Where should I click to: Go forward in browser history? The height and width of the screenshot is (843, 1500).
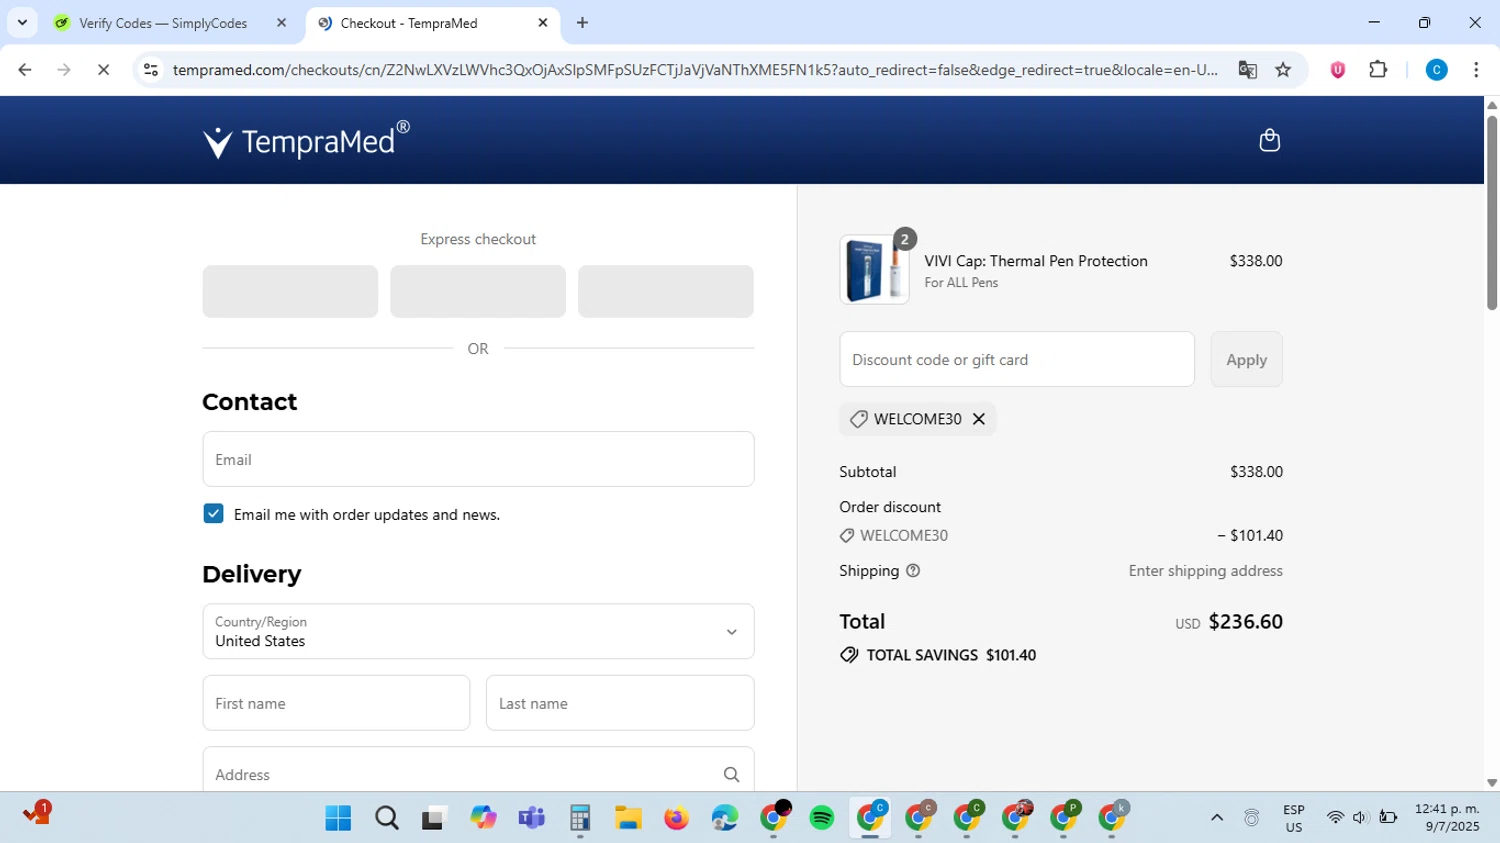coord(64,70)
